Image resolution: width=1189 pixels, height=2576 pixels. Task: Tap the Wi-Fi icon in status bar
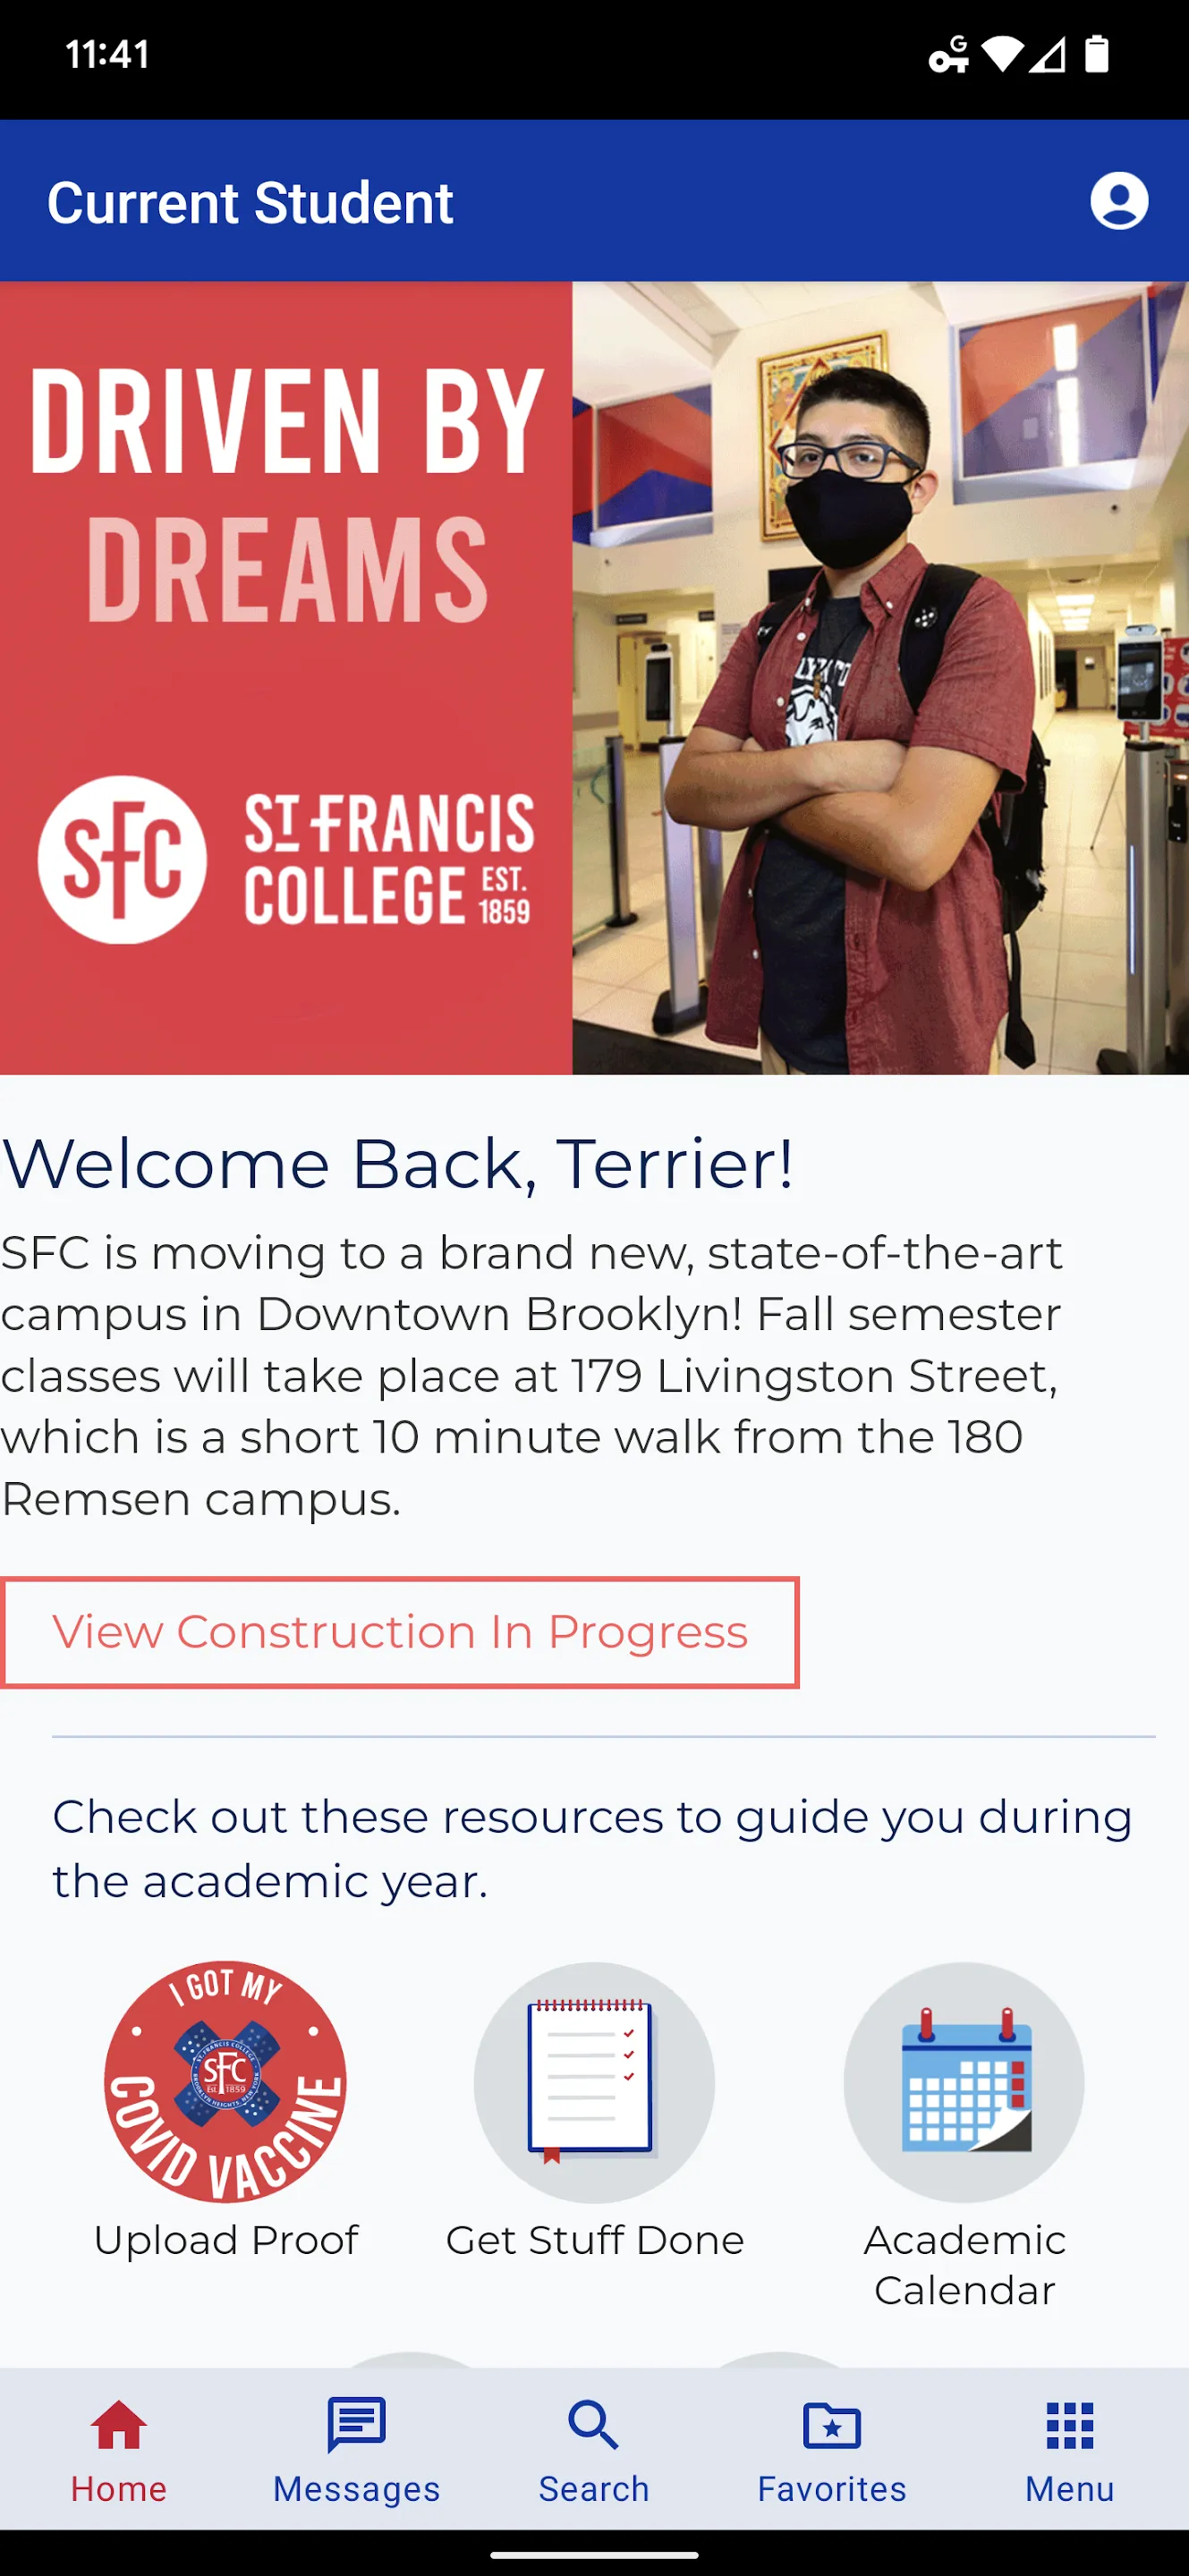(1002, 54)
